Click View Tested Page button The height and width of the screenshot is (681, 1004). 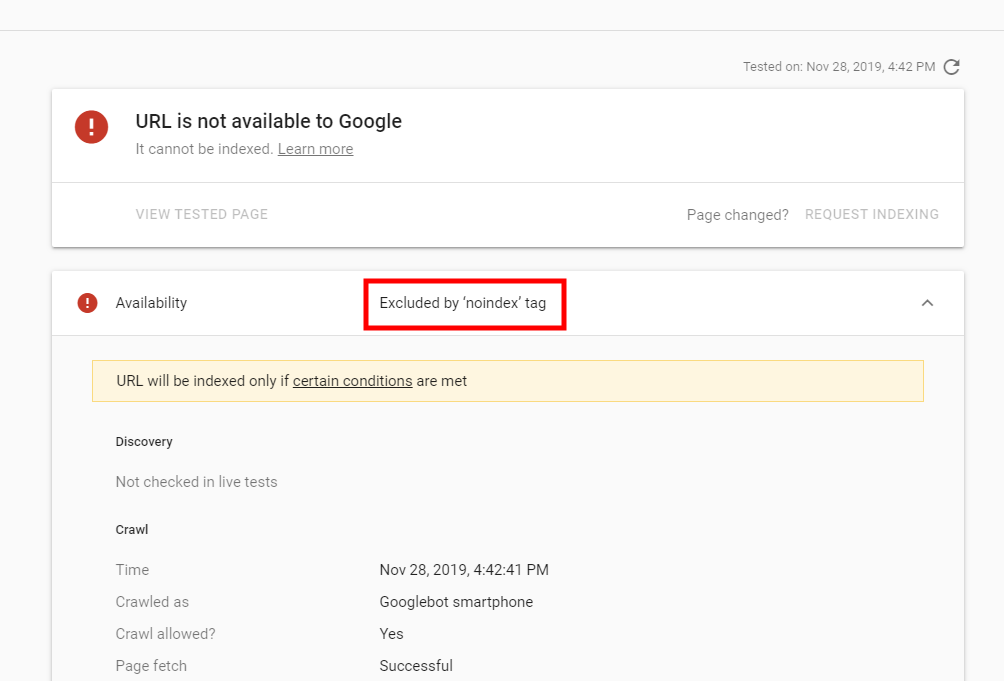202,214
